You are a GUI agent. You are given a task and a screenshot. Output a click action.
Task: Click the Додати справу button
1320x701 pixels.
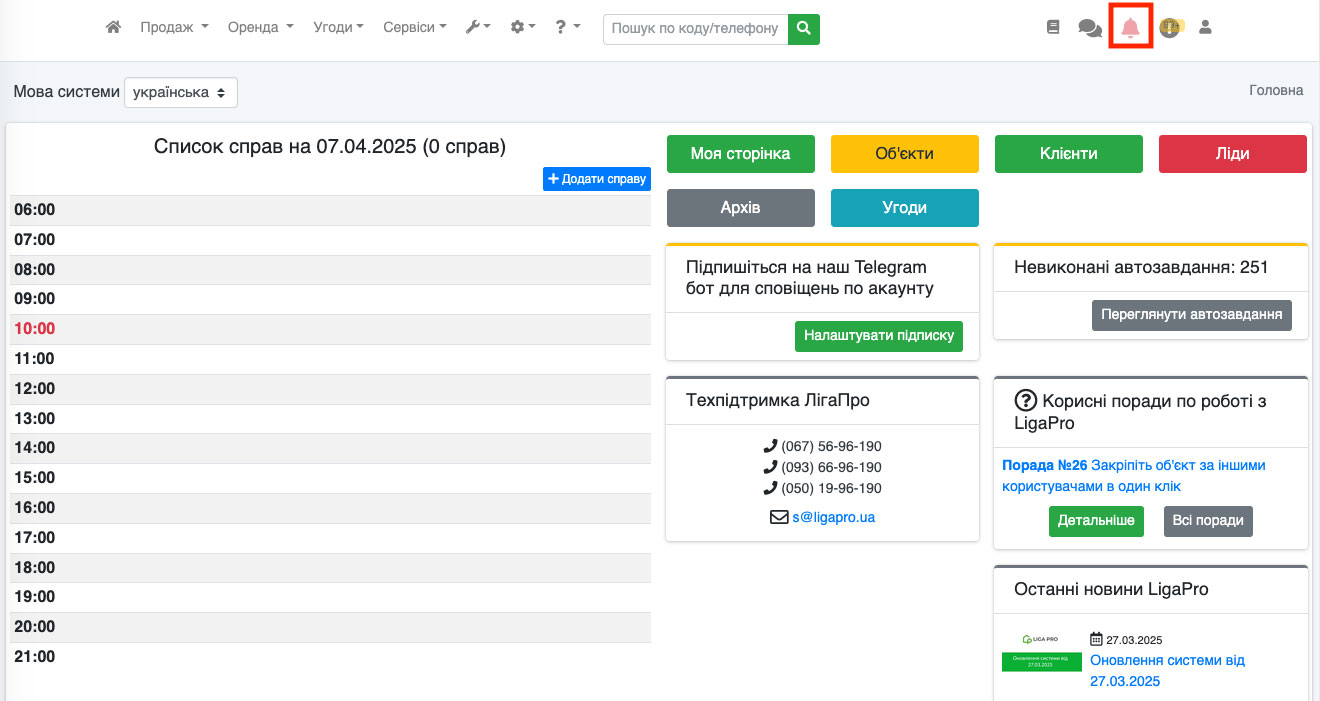[597, 179]
